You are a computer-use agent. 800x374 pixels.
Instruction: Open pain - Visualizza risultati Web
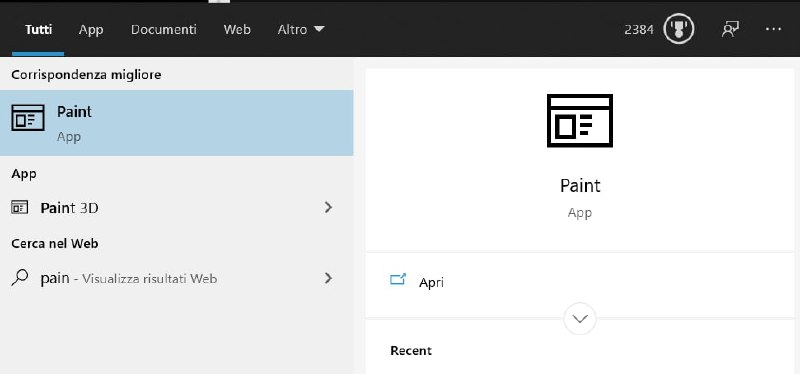click(x=177, y=279)
